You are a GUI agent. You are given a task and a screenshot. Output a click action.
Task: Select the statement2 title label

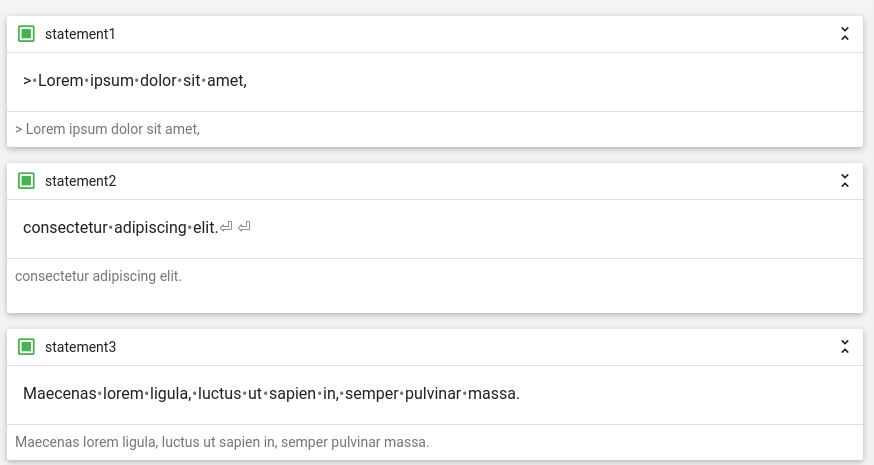pyautogui.click(x=81, y=181)
